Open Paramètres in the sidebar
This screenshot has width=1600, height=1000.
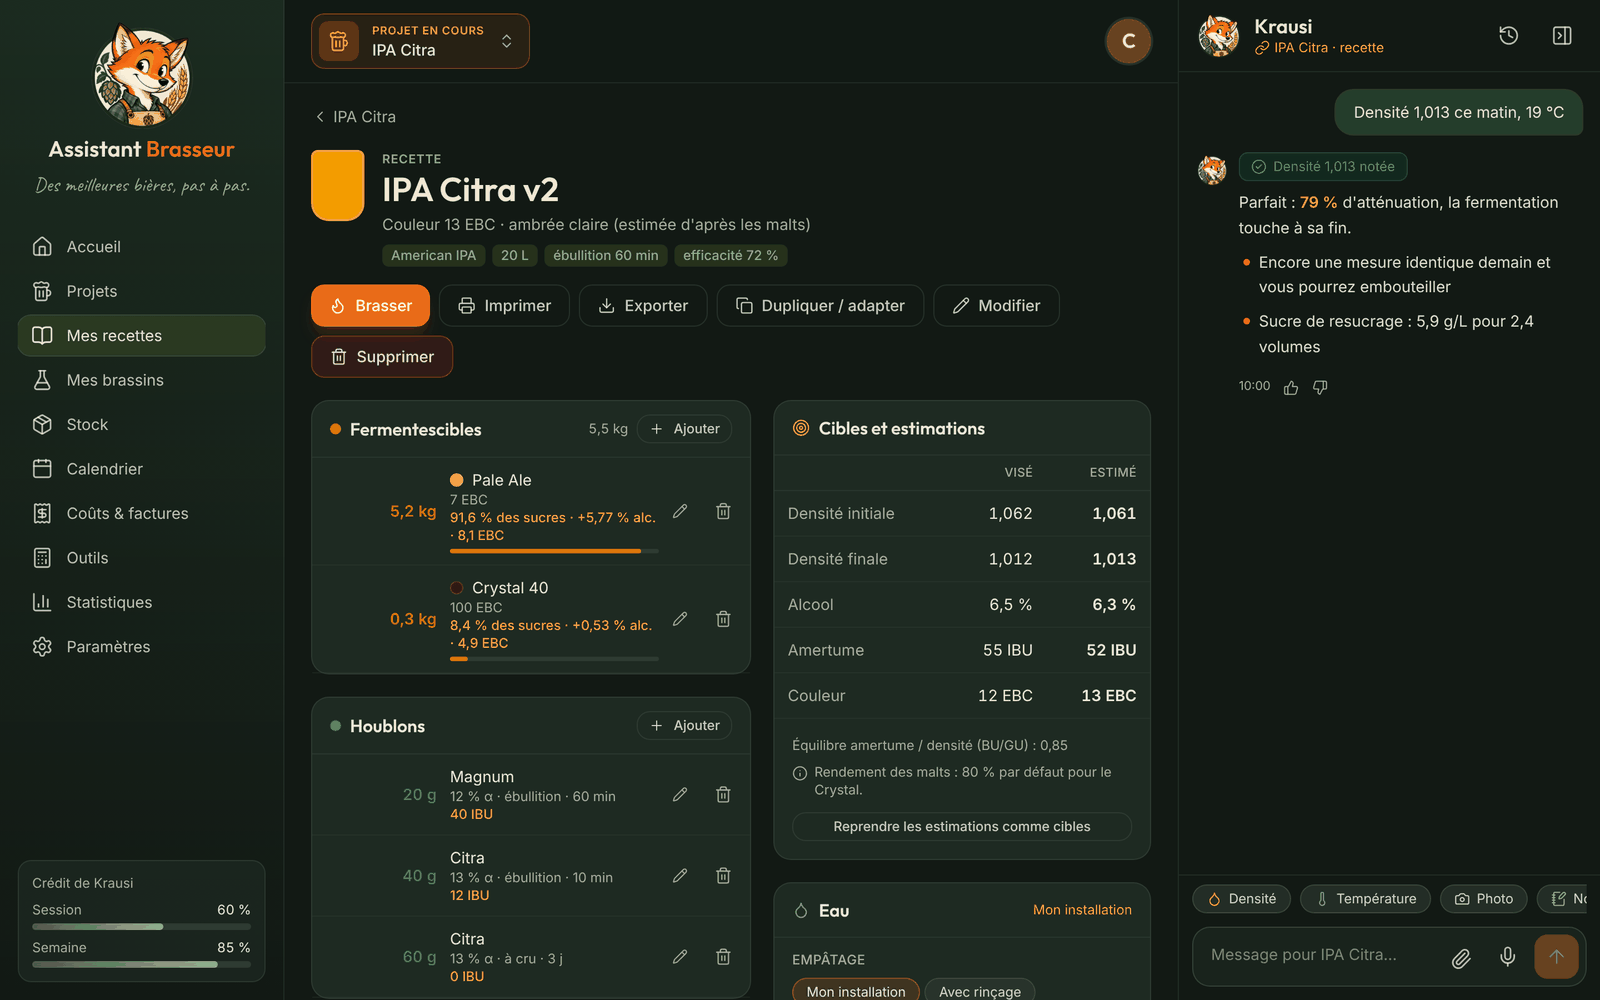tap(142, 647)
